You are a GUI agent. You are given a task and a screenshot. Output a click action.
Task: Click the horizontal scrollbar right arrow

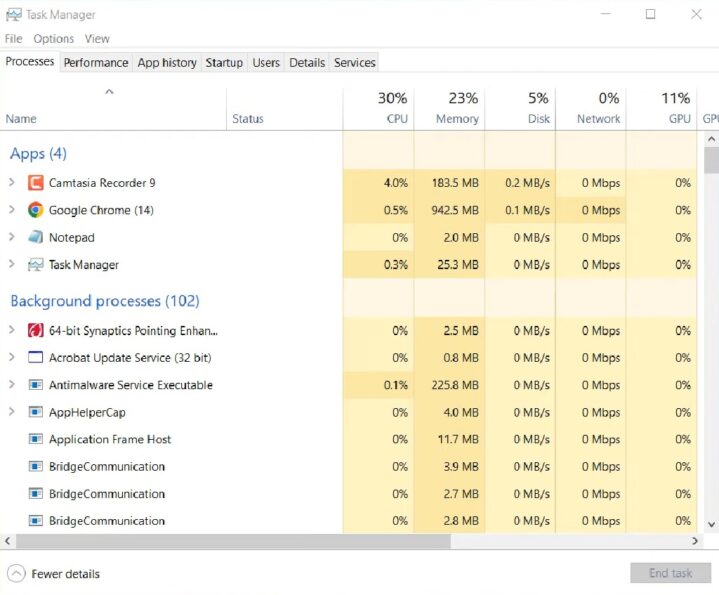[x=695, y=541]
